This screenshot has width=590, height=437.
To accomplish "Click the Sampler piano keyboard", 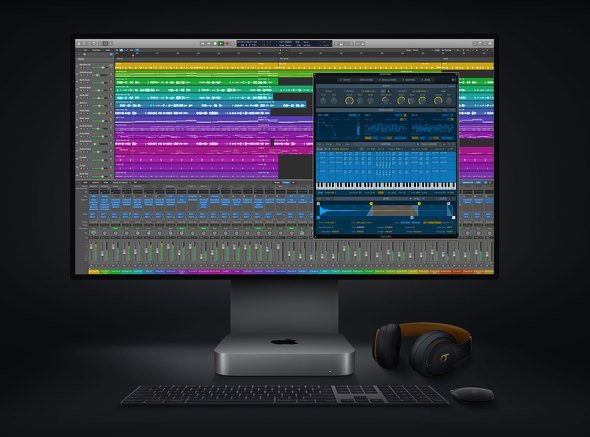I will [x=386, y=186].
